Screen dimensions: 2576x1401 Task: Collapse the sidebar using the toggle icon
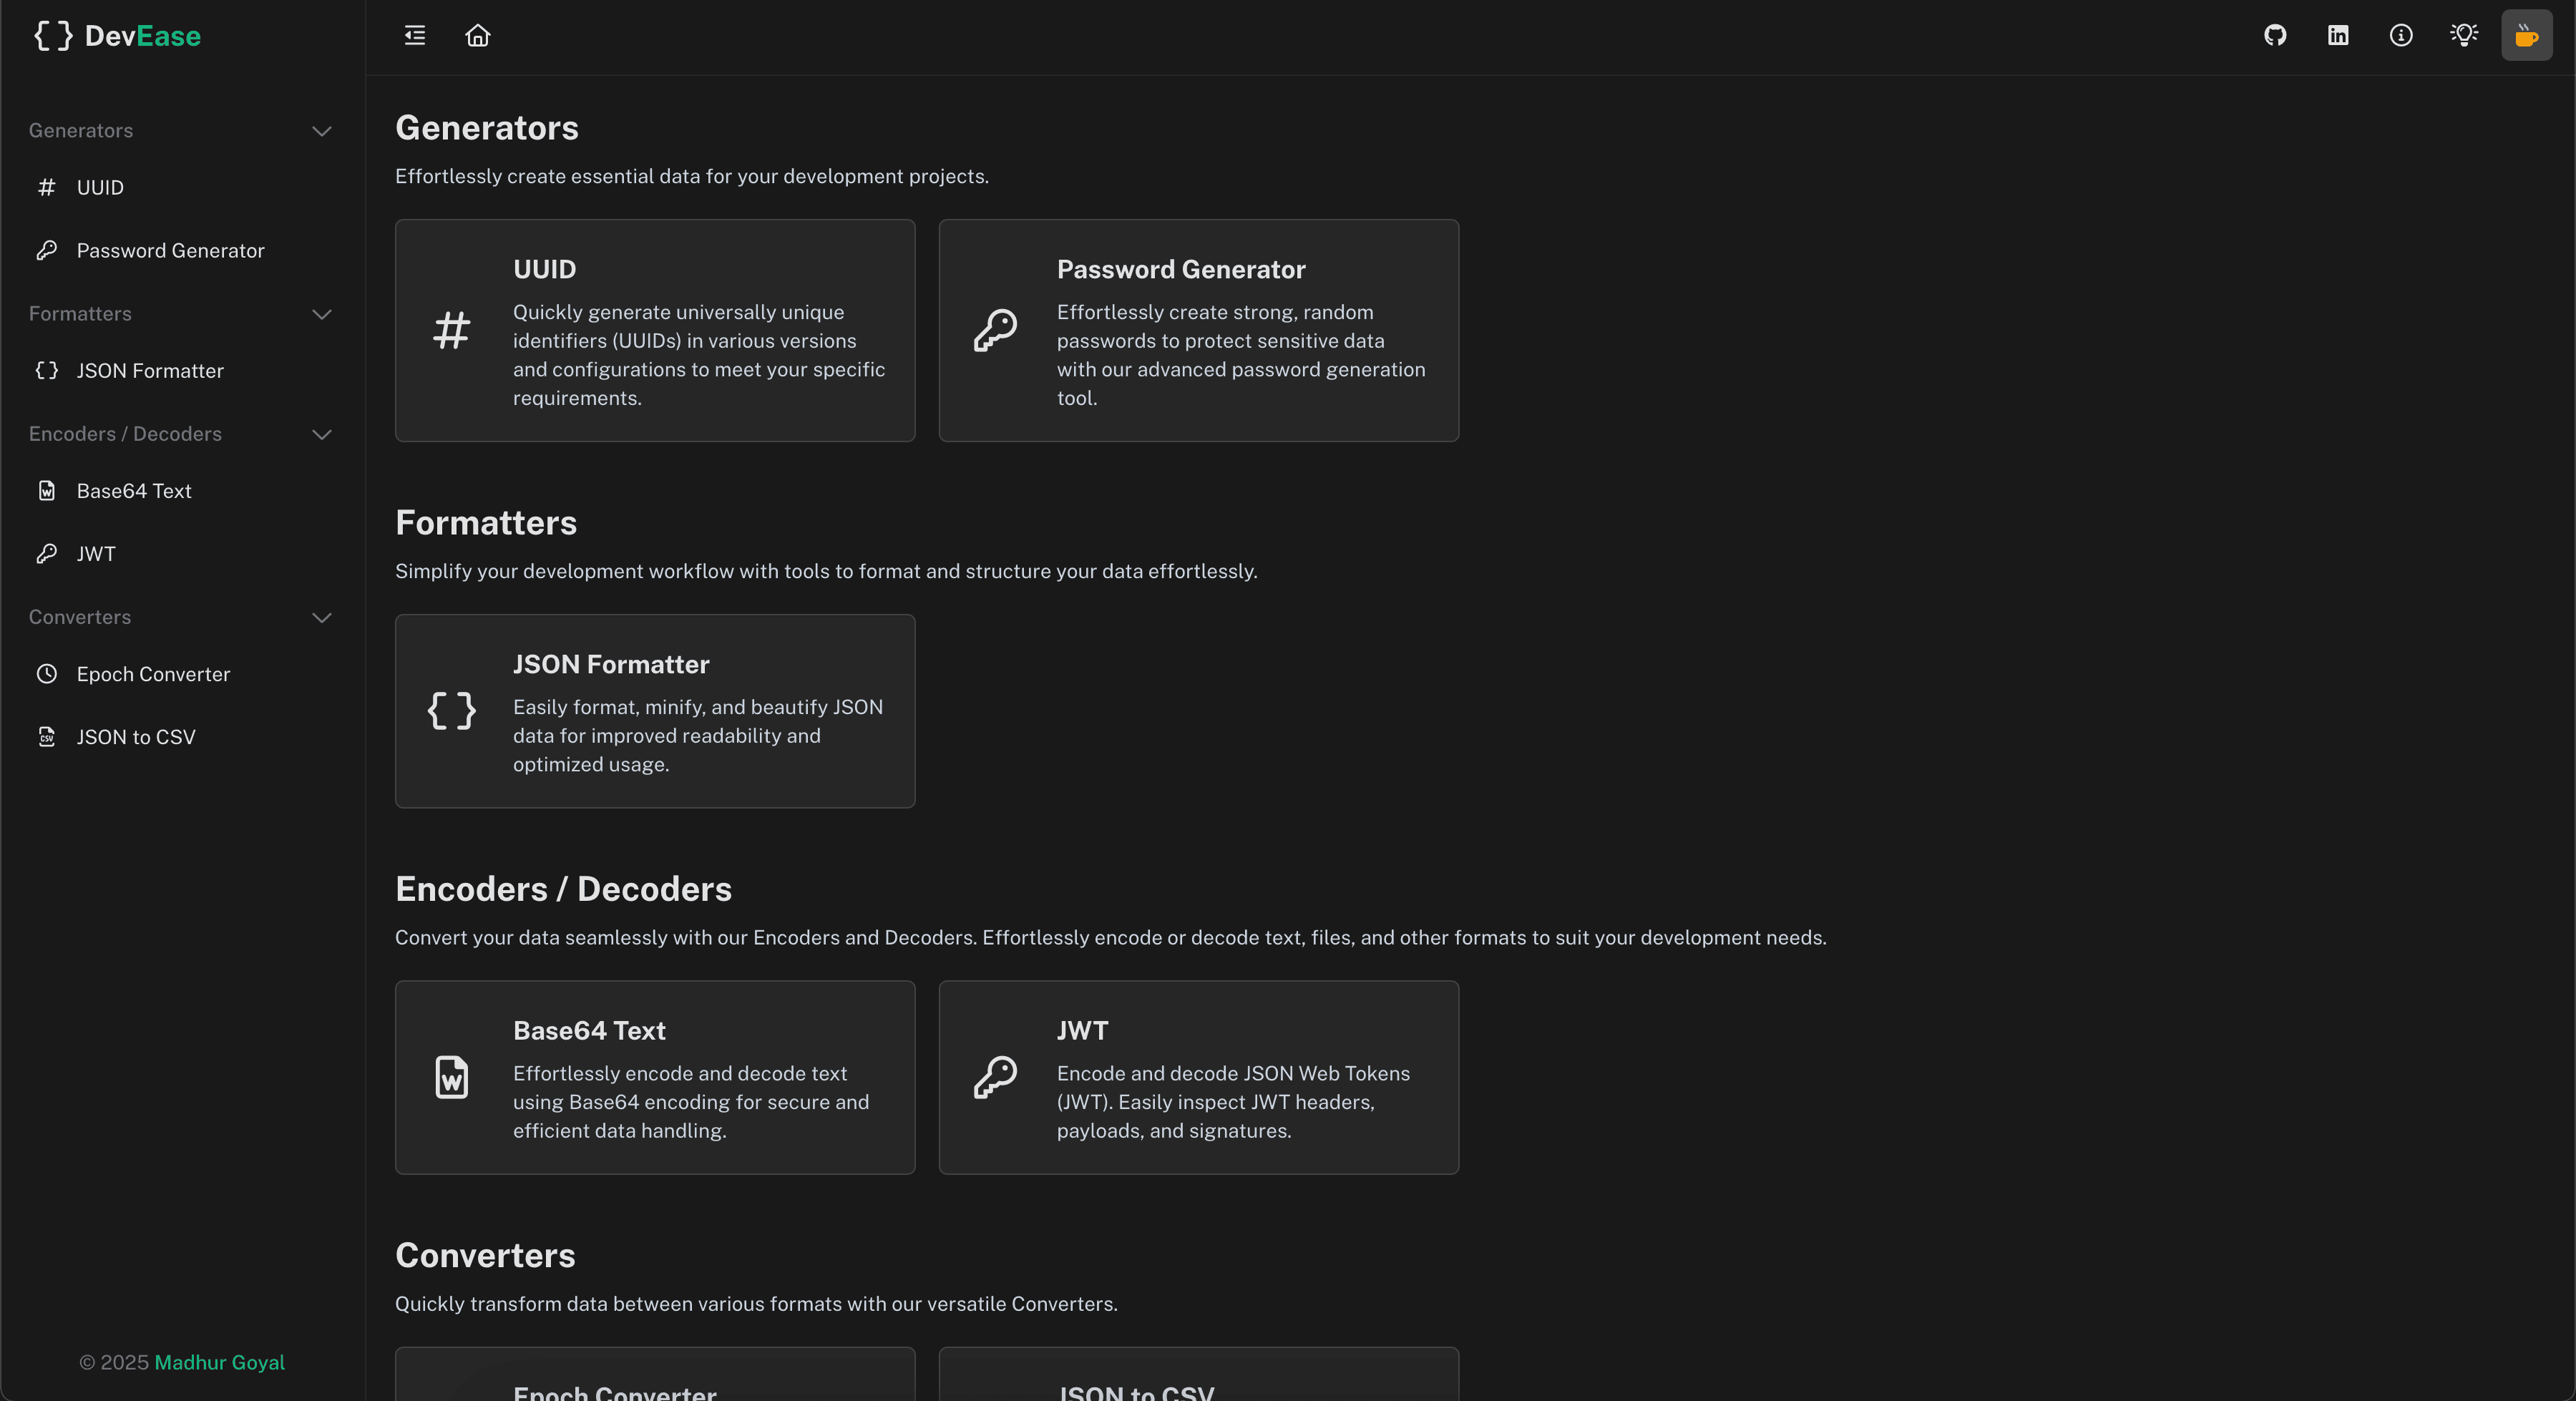click(x=415, y=36)
